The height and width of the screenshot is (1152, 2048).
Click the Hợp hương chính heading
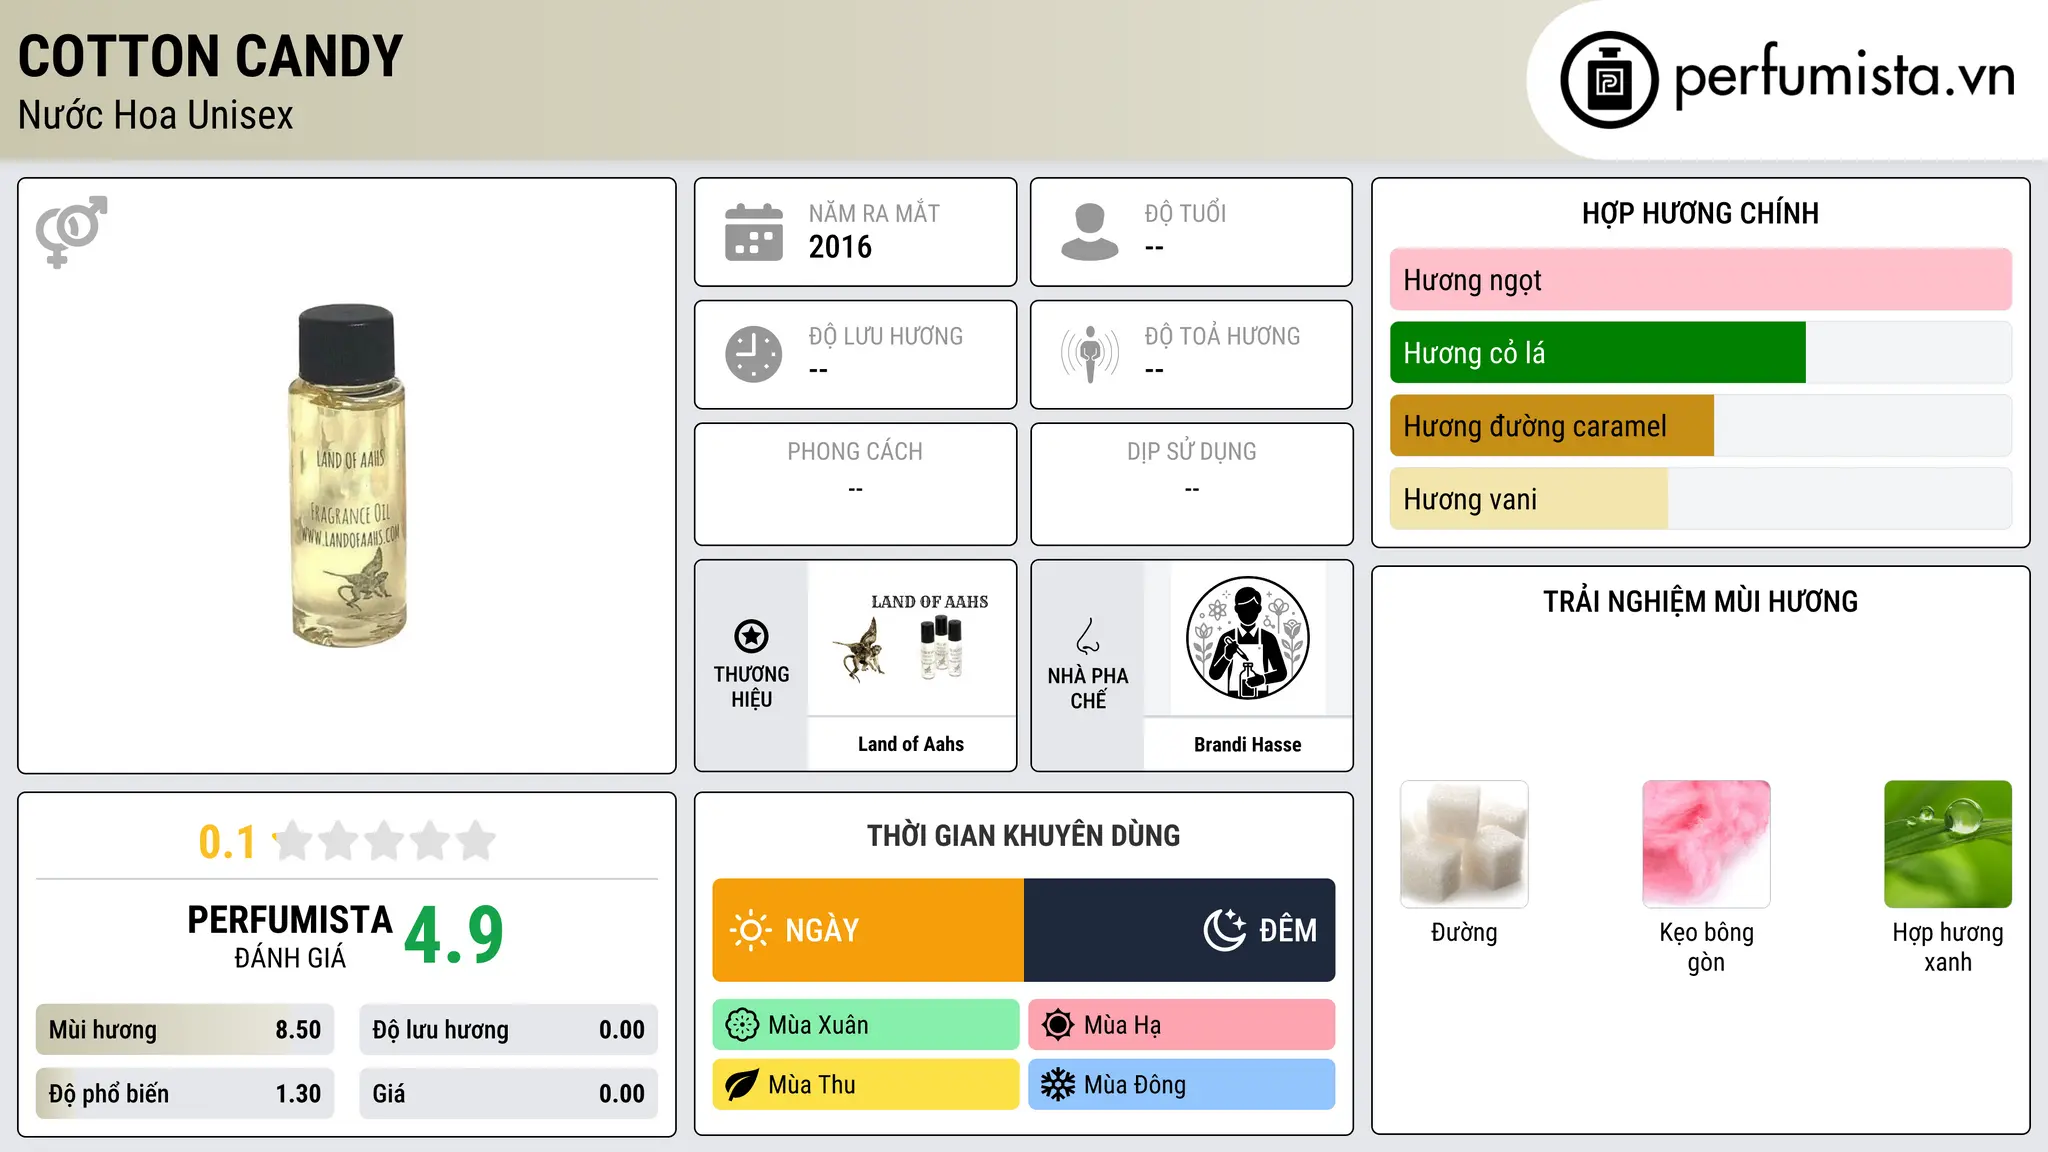tap(1700, 213)
